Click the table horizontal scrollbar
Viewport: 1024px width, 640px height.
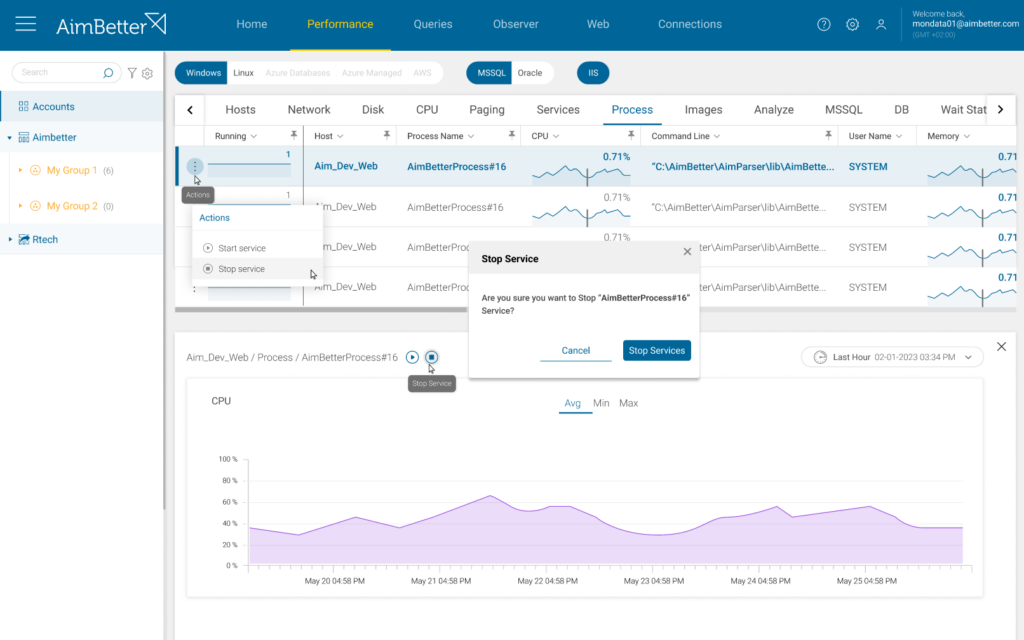pyautogui.click(x=321, y=310)
